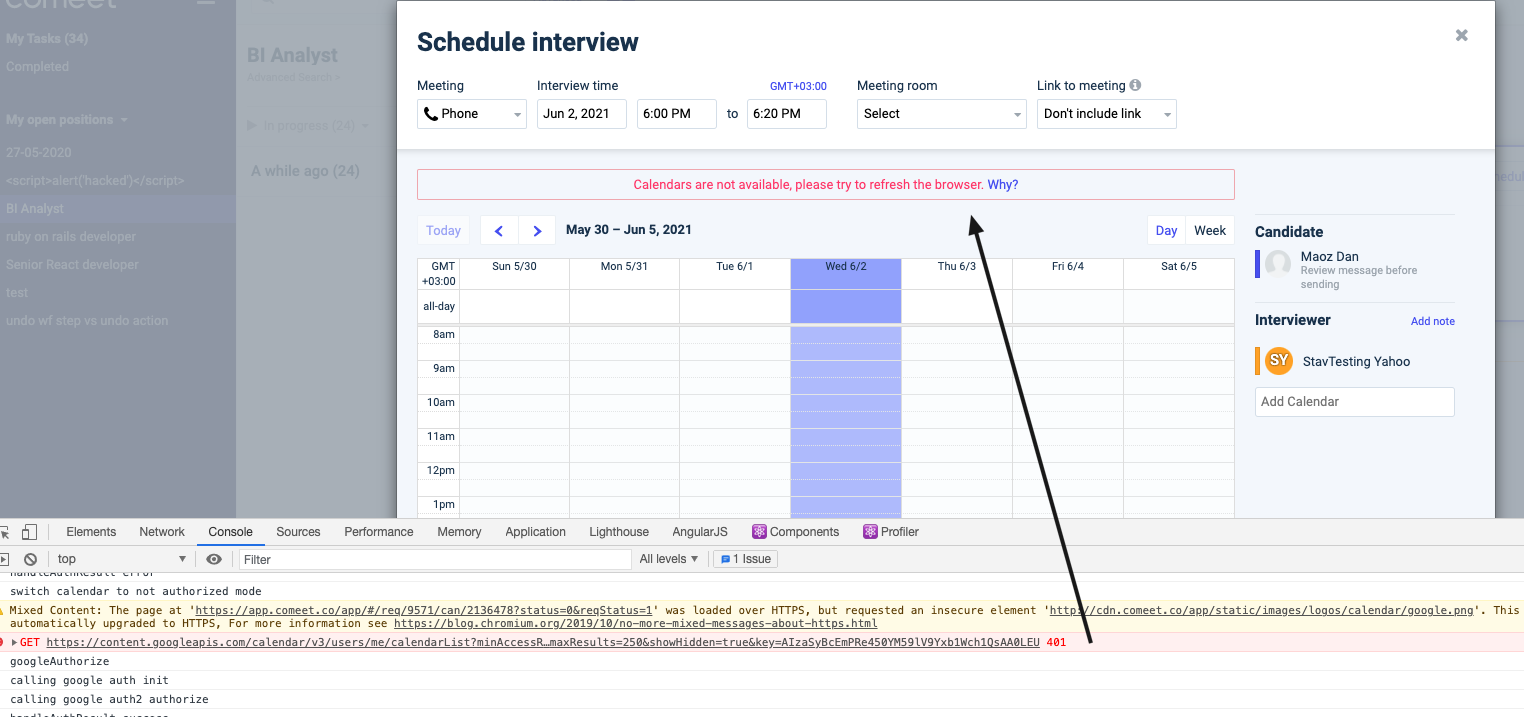Click the eye live expression icon
Image resolution: width=1524 pixels, height=717 pixels.
(x=214, y=559)
